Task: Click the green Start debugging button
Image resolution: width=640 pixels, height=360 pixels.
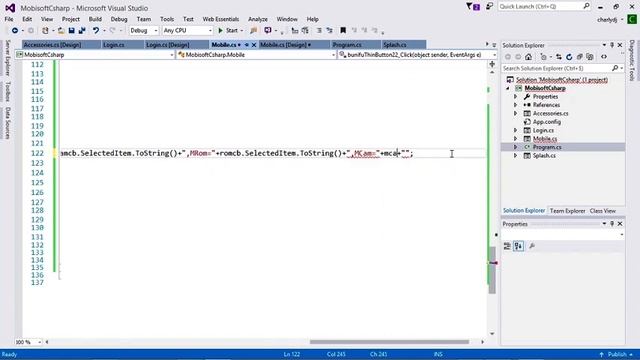Action: pyautogui.click(x=228, y=31)
